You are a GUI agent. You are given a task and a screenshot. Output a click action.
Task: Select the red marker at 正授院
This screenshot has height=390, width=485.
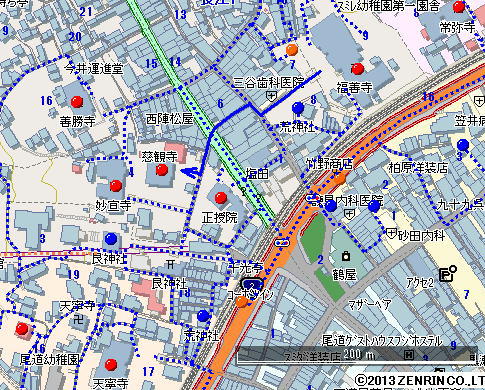(221, 198)
